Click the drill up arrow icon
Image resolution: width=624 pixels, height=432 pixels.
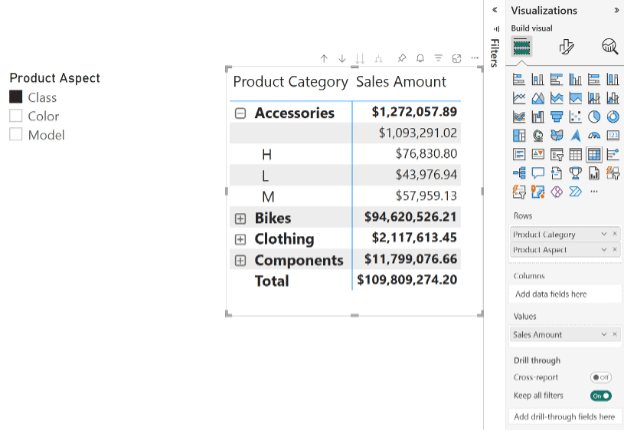(324, 59)
